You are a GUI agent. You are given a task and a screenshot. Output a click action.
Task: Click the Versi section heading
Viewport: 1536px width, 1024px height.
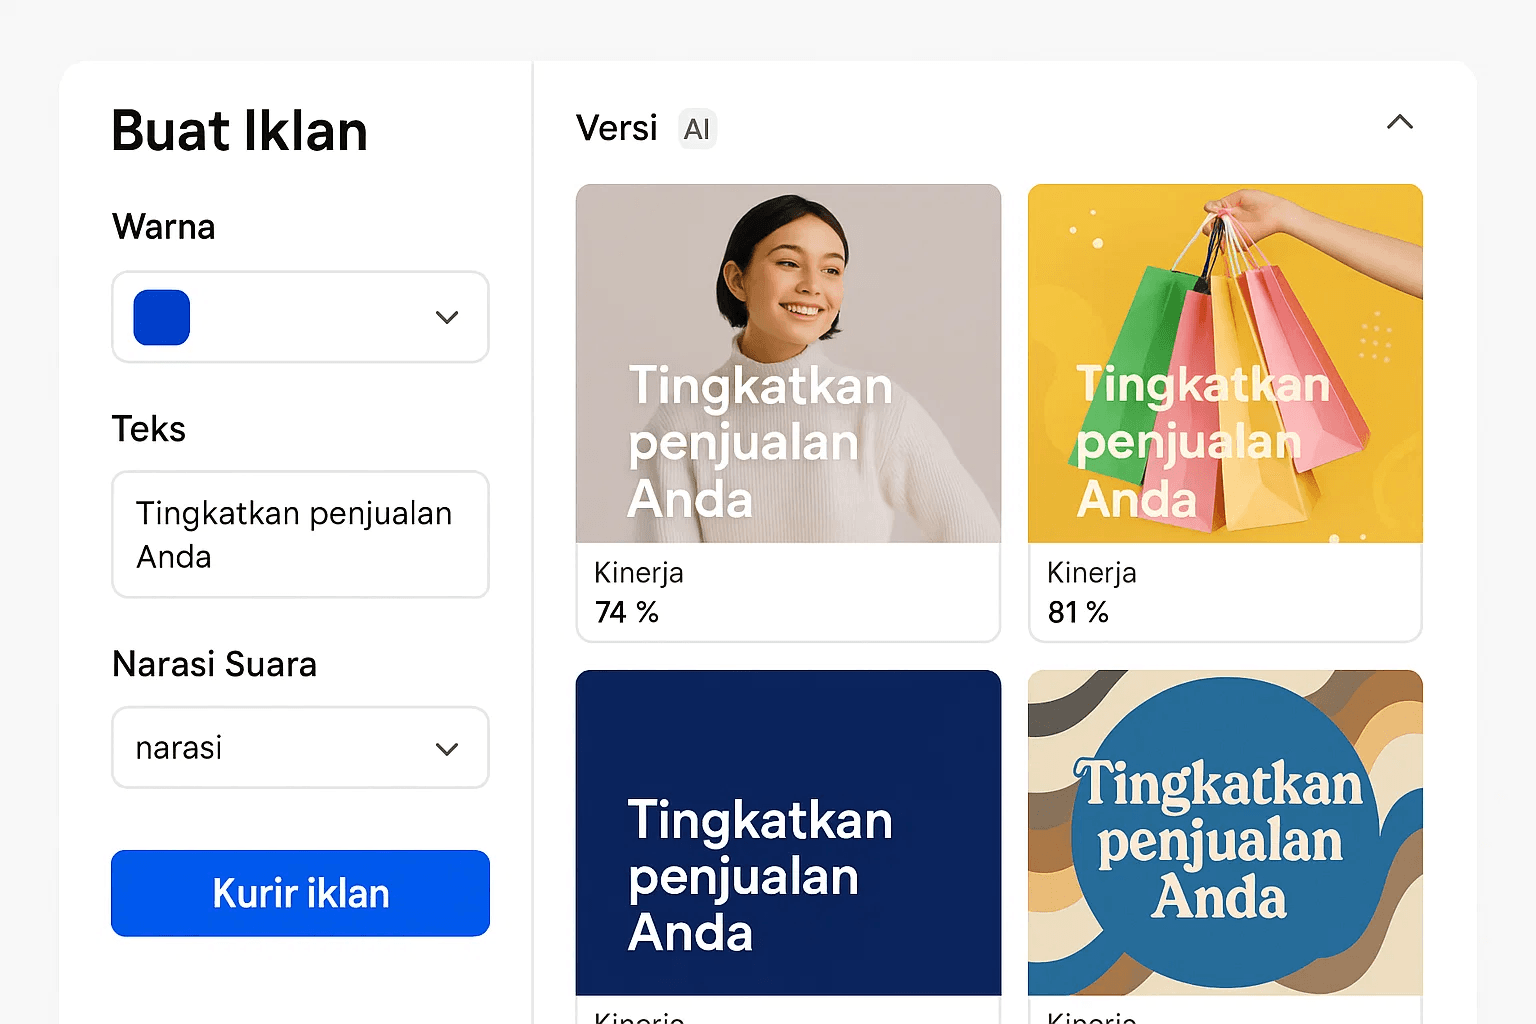pyautogui.click(x=617, y=129)
